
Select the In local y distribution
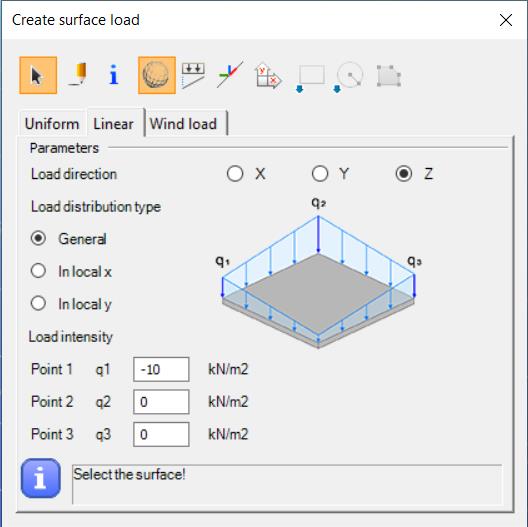[71, 303]
